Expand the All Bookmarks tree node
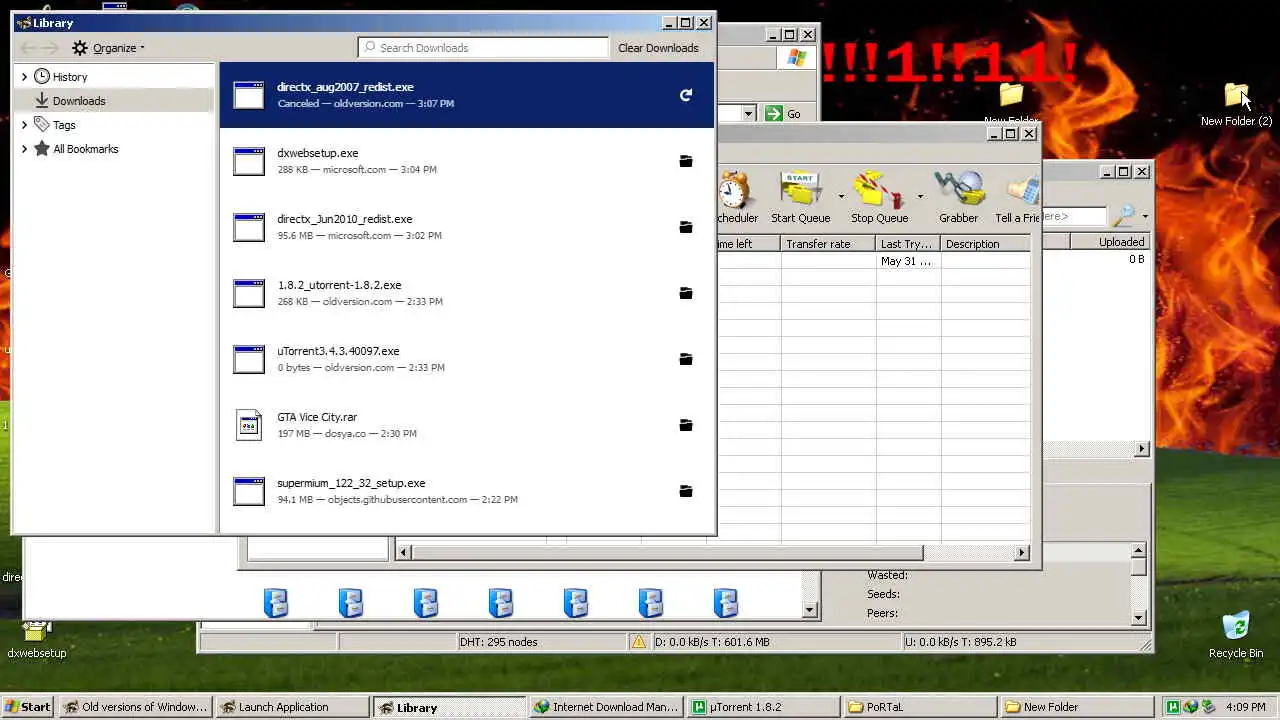This screenshot has height=720, width=1280. click(24, 149)
